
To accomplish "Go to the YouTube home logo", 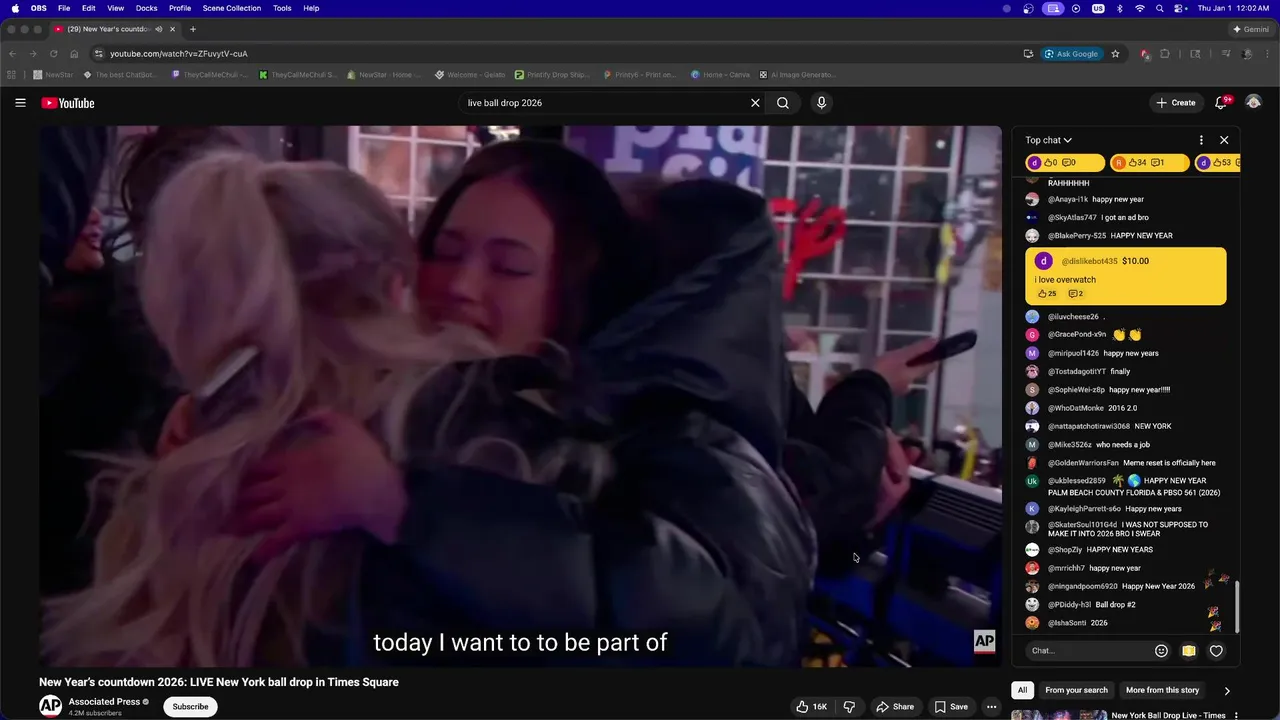I will [68, 103].
